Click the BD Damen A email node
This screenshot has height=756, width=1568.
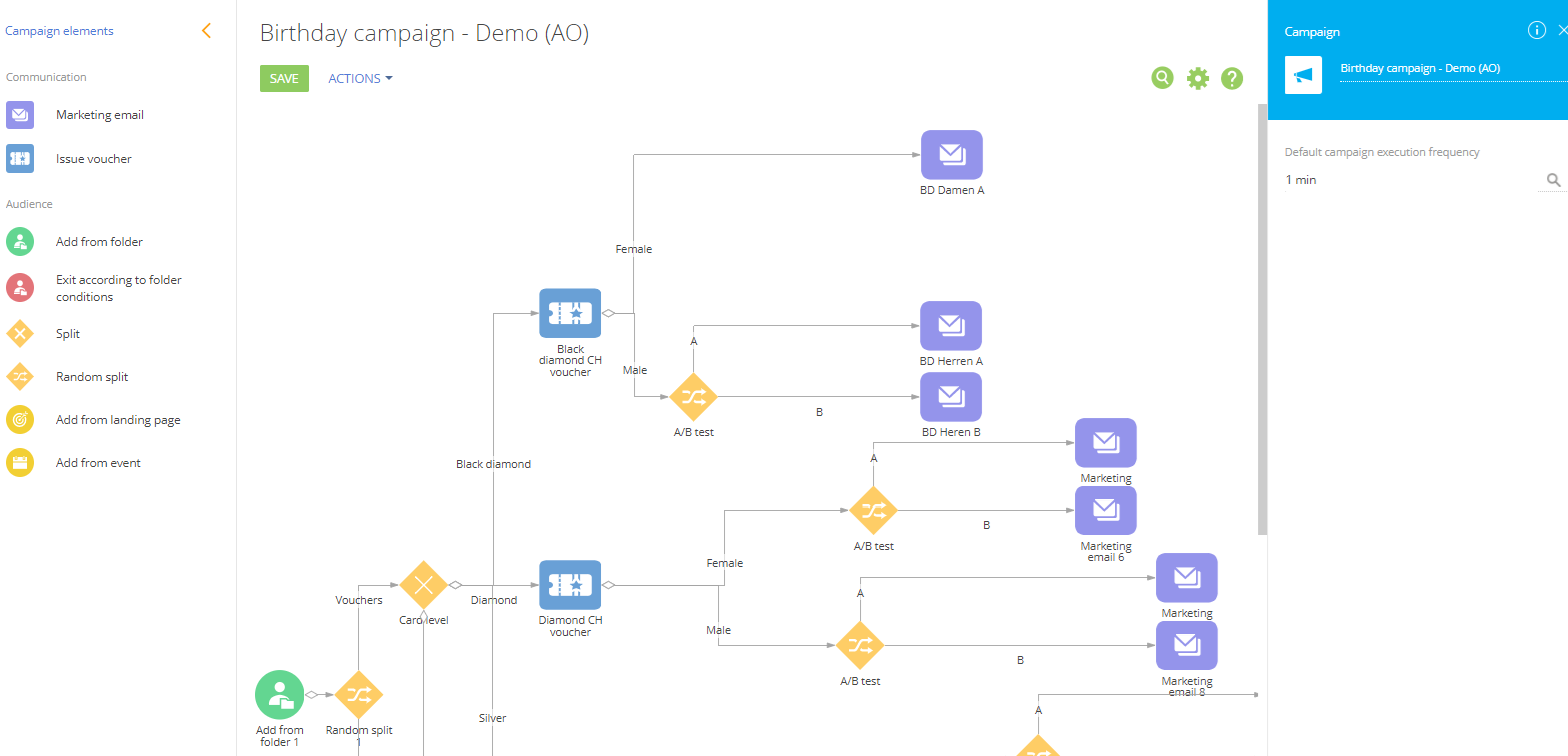(951, 155)
